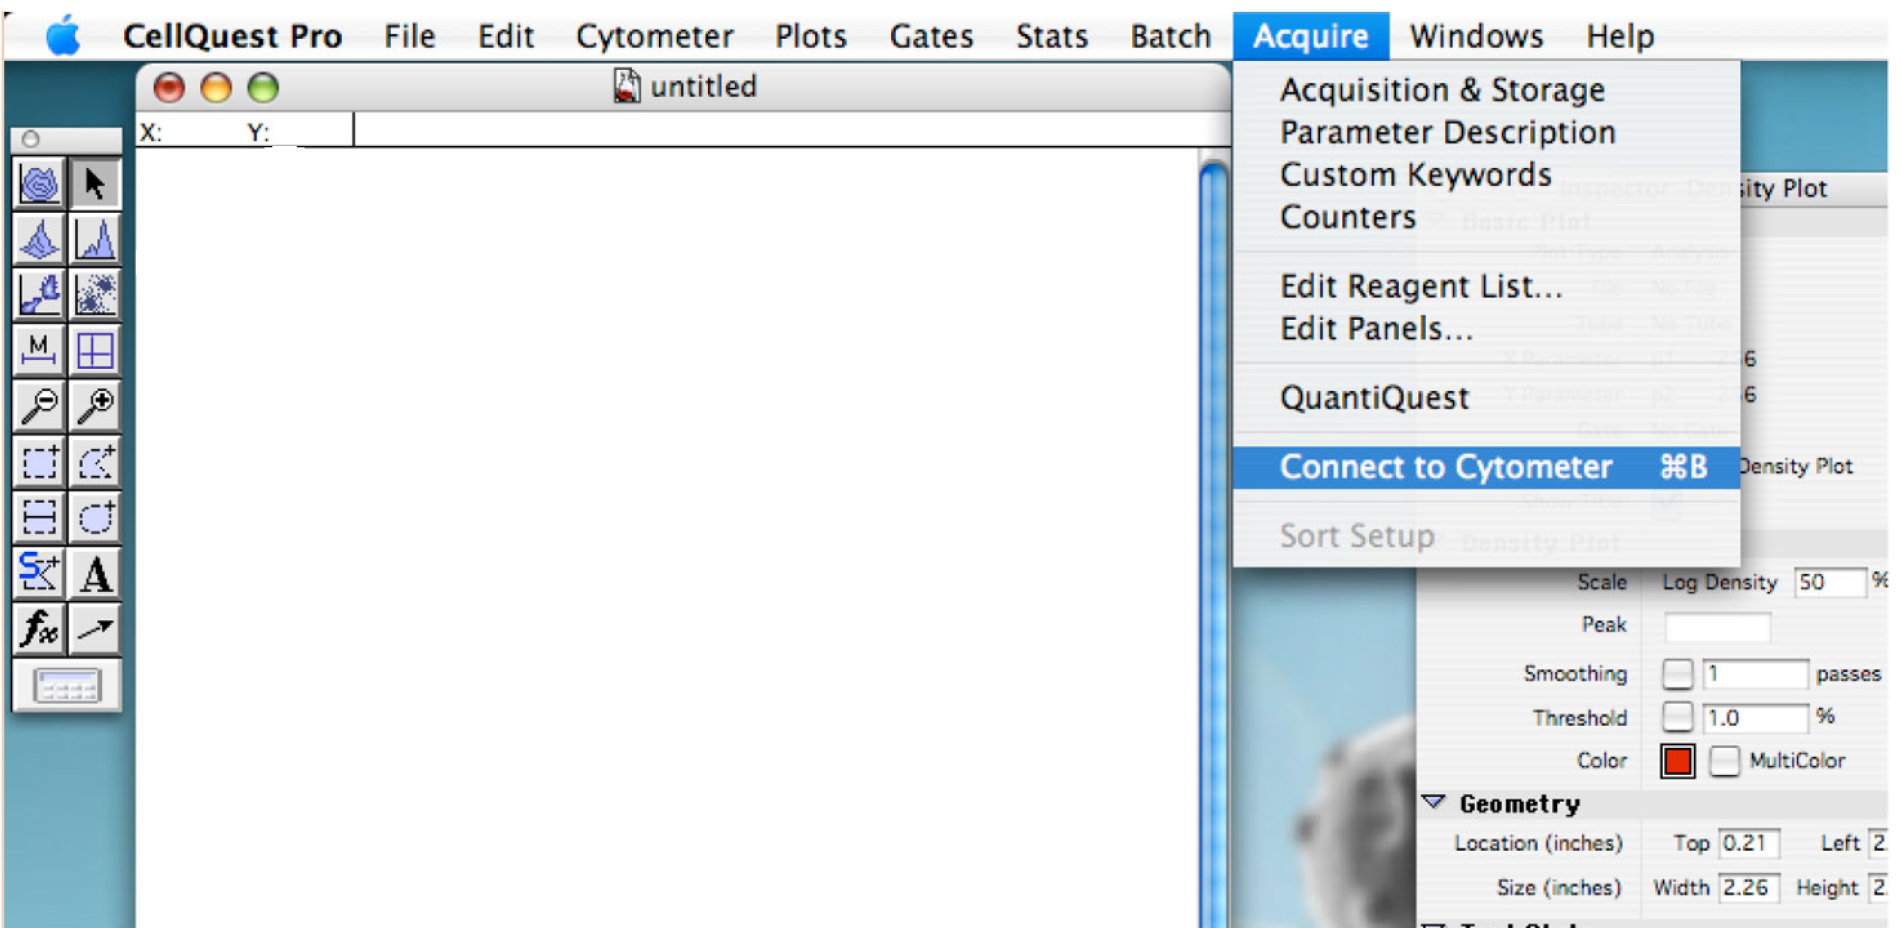Choose Counters from the Acquire menu
The width and height of the screenshot is (1902, 928).
pyautogui.click(x=1486, y=217)
